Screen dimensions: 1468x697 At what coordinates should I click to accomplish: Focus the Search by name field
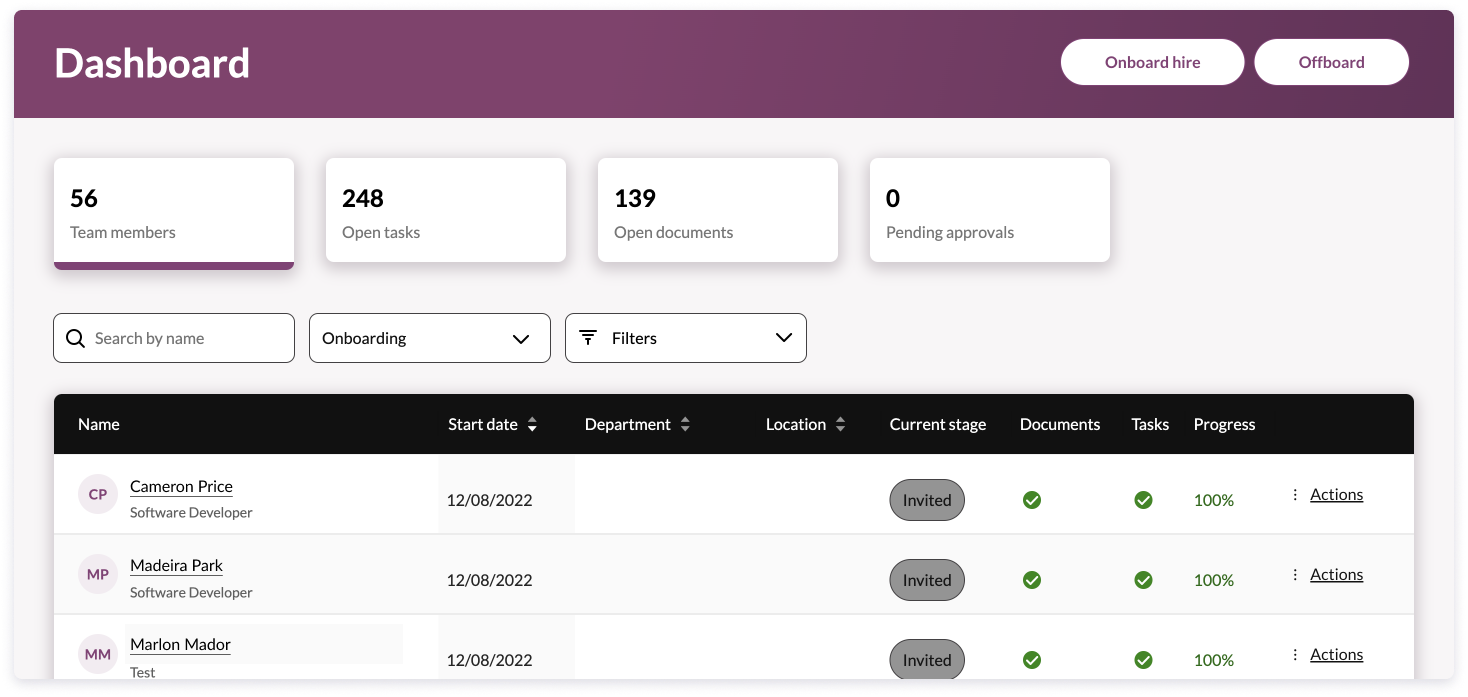pyautogui.click(x=185, y=338)
